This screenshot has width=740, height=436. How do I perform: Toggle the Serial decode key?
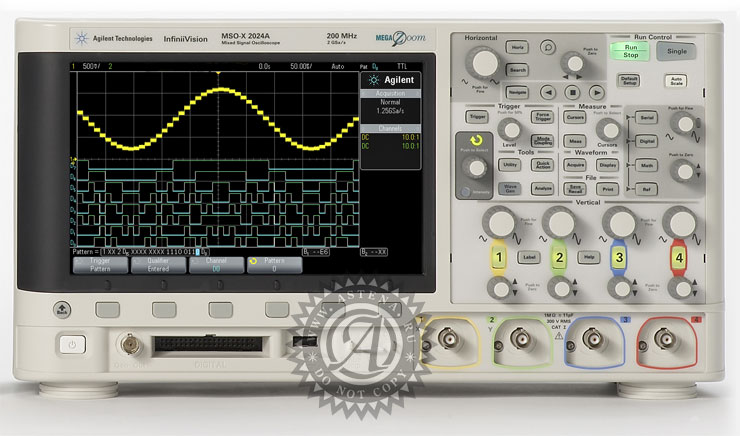click(647, 117)
